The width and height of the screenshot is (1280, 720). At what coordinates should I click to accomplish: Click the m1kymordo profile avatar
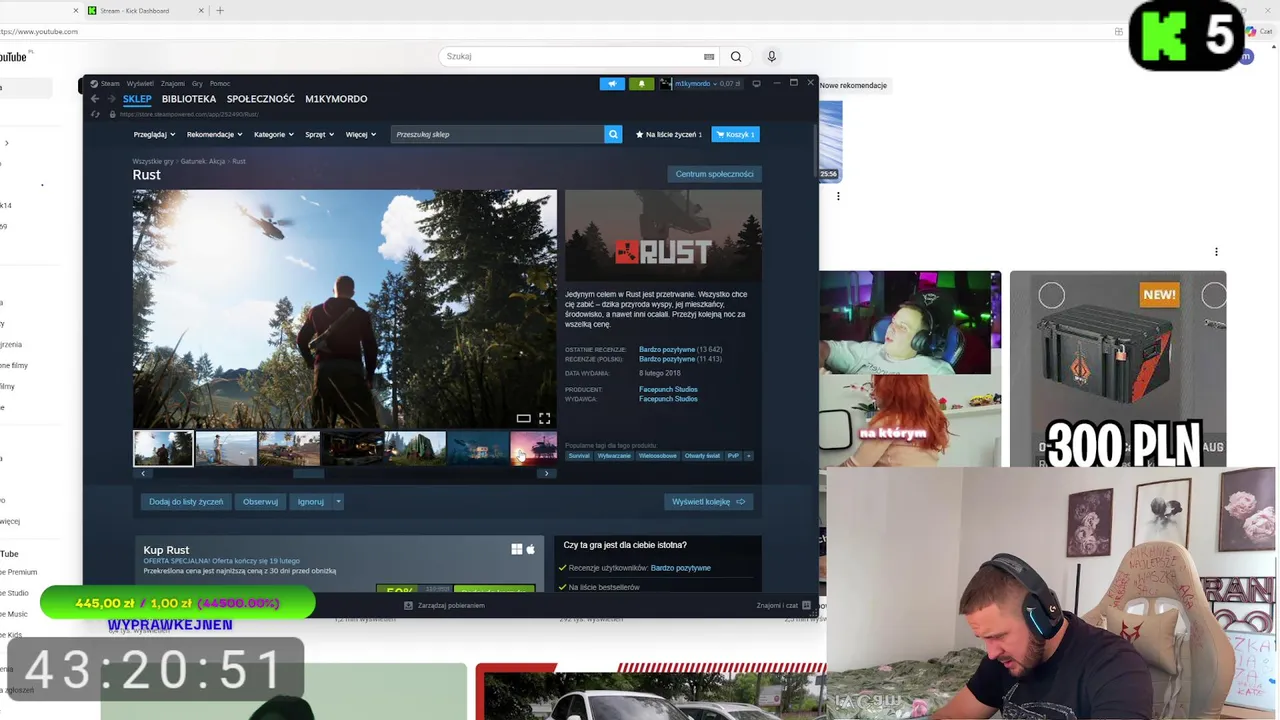(665, 84)
